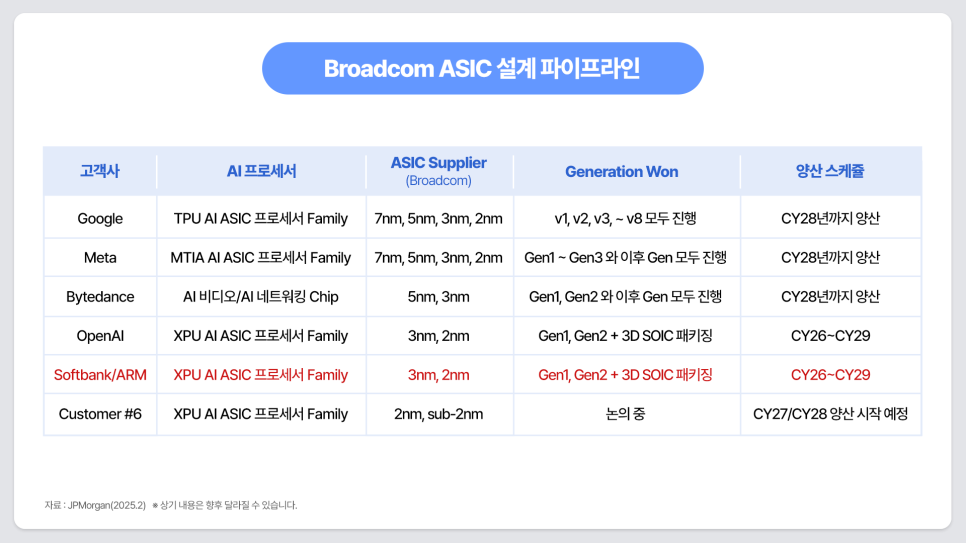Select the Google customer cell
The width and height of the screenshot is (966, 543).
coord(100,218)
